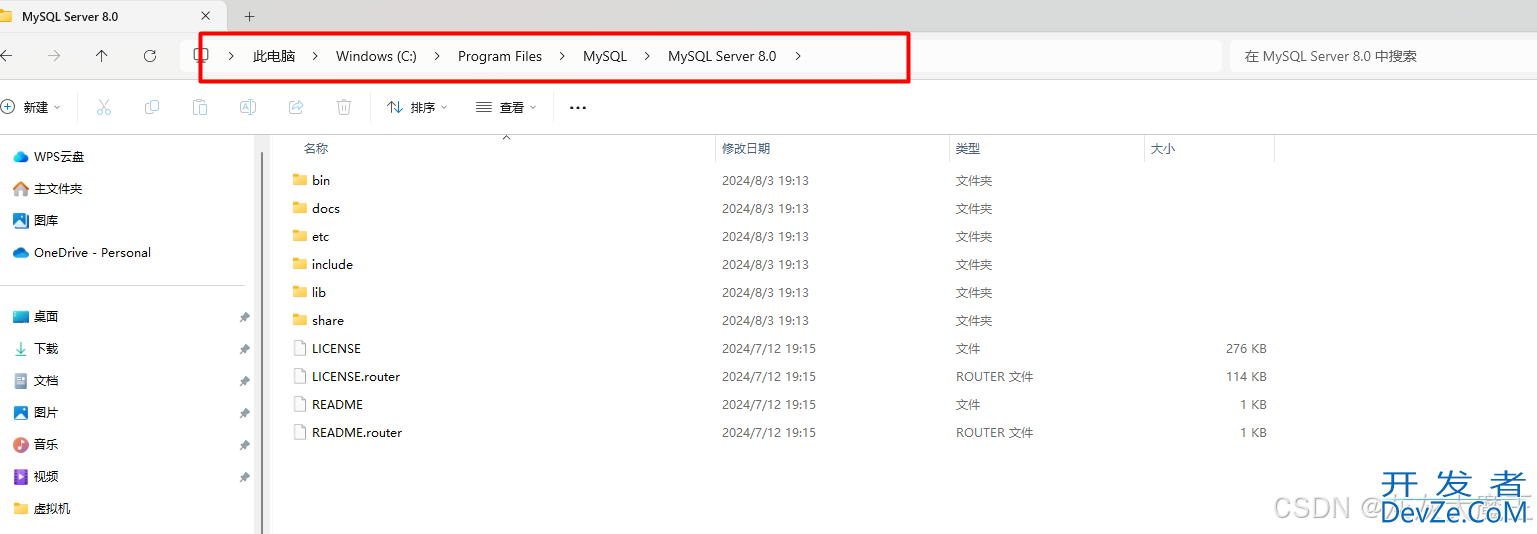
Task: Open 音乐 Music in quick access
Action: coord(36,444)
